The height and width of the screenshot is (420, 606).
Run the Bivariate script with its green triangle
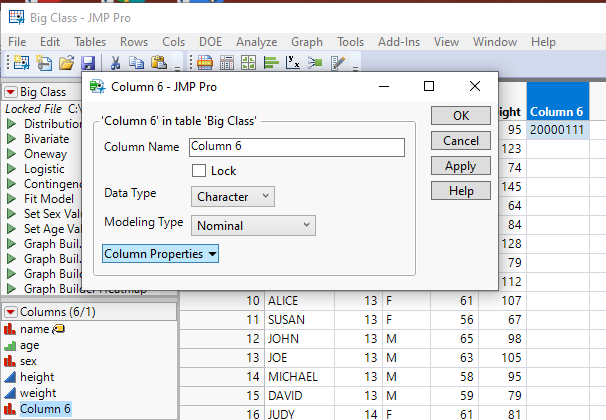tap(12, 139)
